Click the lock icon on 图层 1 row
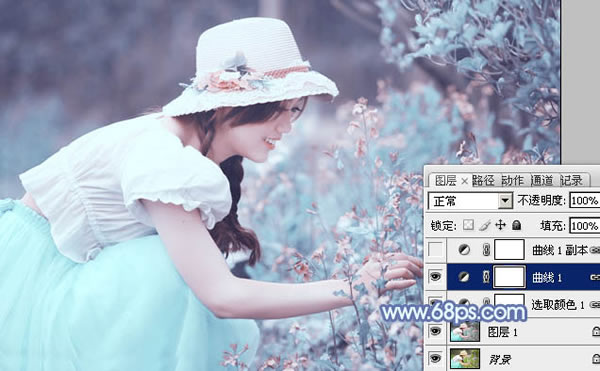Image resolution: width=600 pixels, height=371 pixels. (x=596, y=331)
